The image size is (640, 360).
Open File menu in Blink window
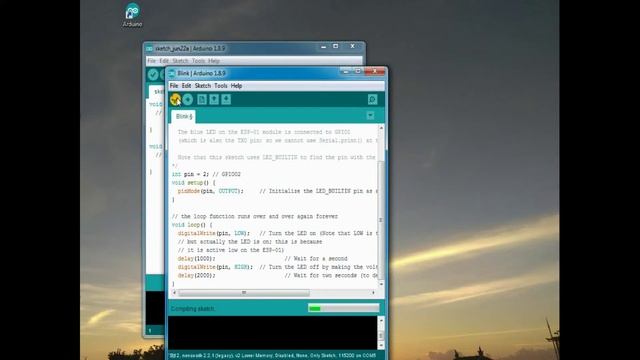(174, 86)
